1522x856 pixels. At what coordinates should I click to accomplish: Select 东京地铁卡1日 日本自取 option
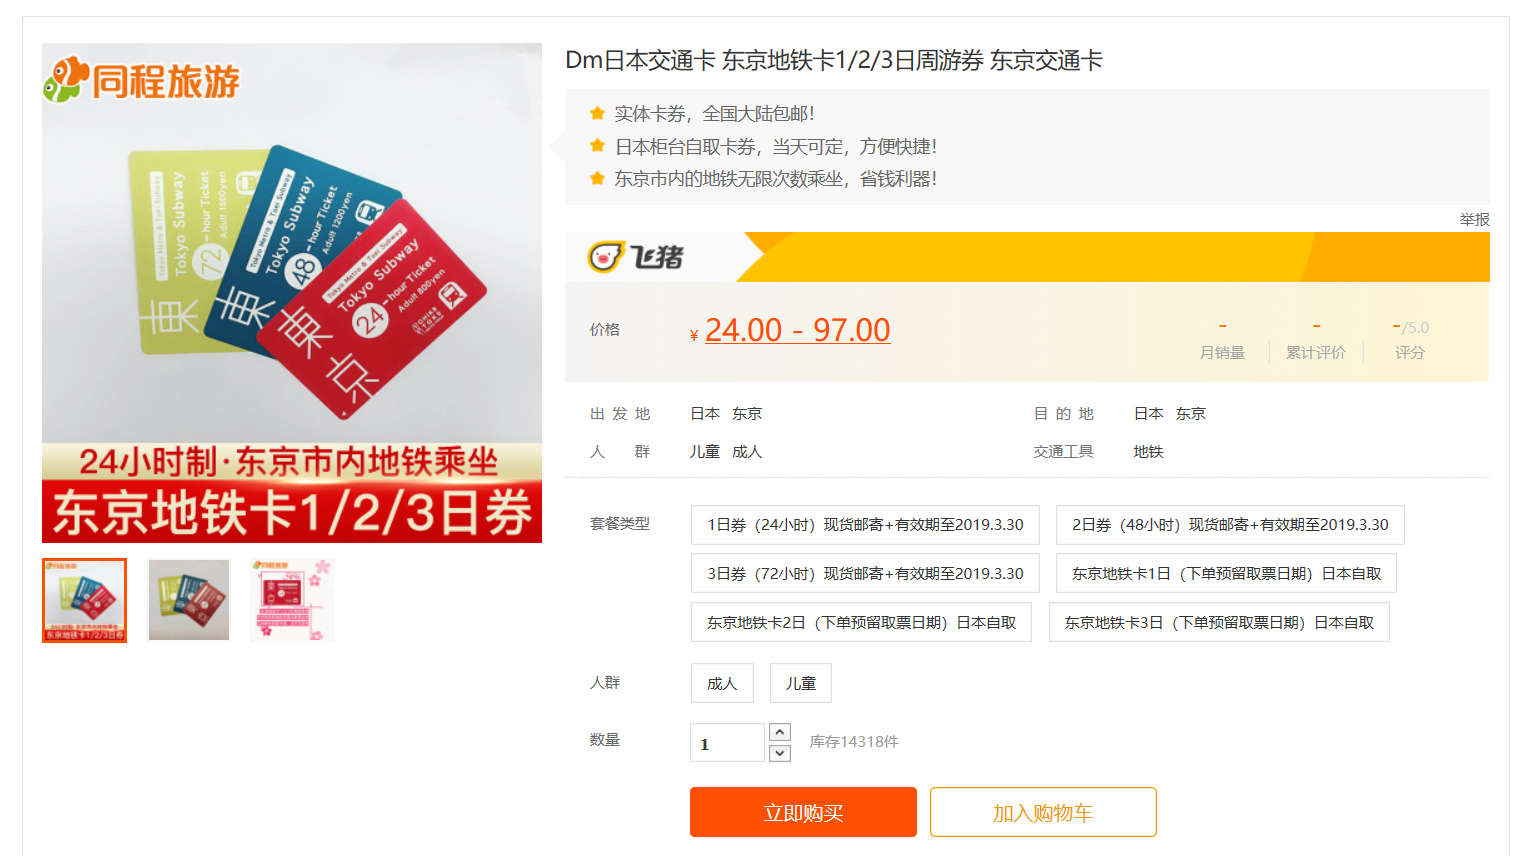click(1226, 574)
